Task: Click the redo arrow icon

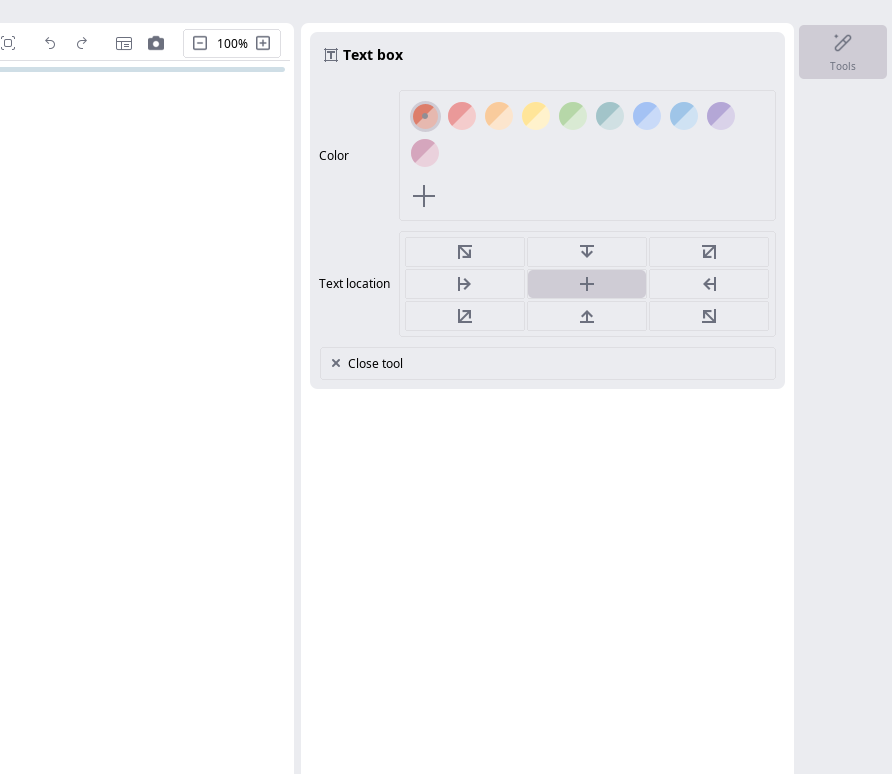Action: (82, 43)
